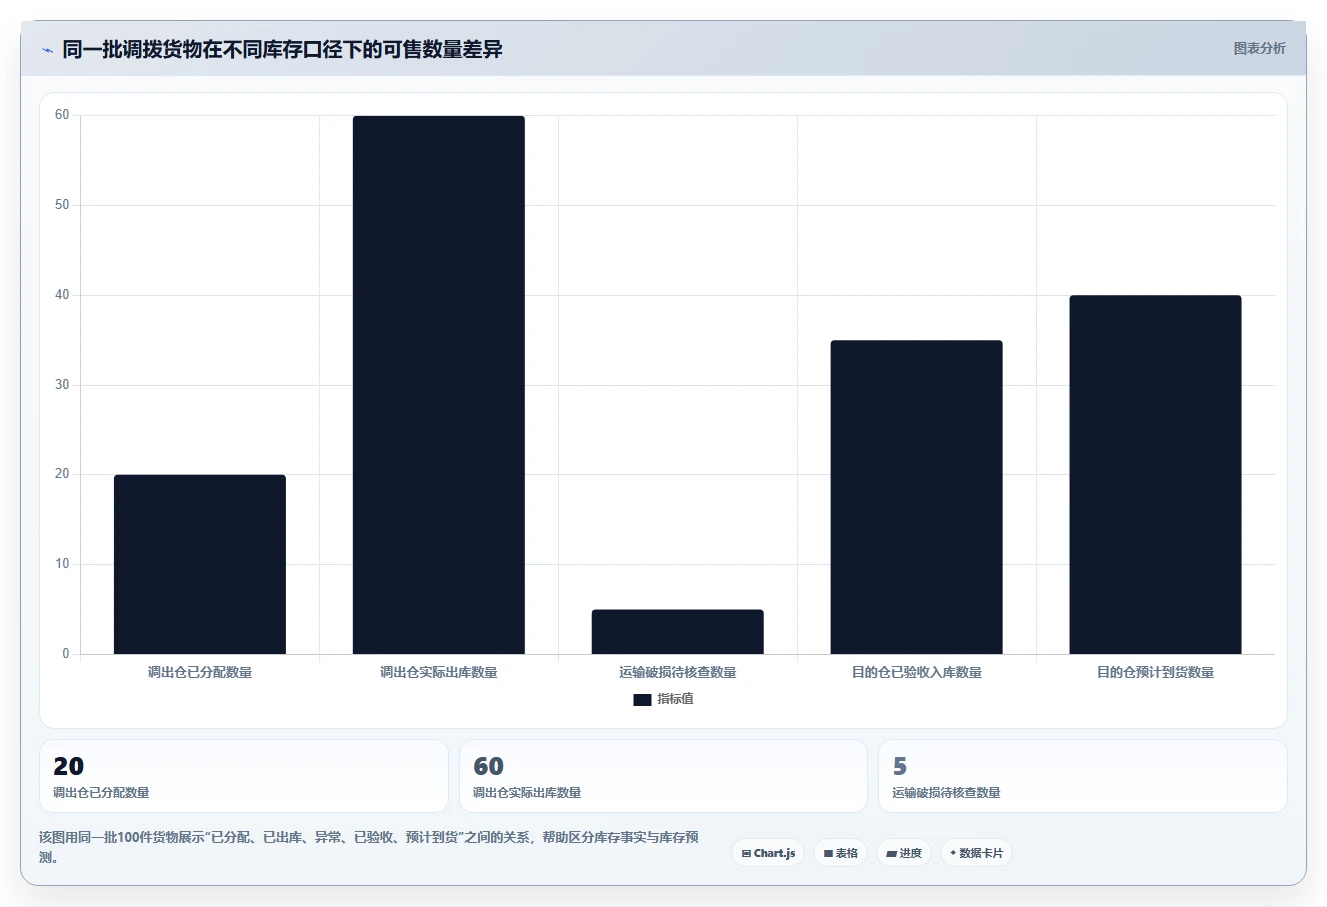Click the y-axis value 50
The width and height of the screenshot is (1327, 907).
62,205
